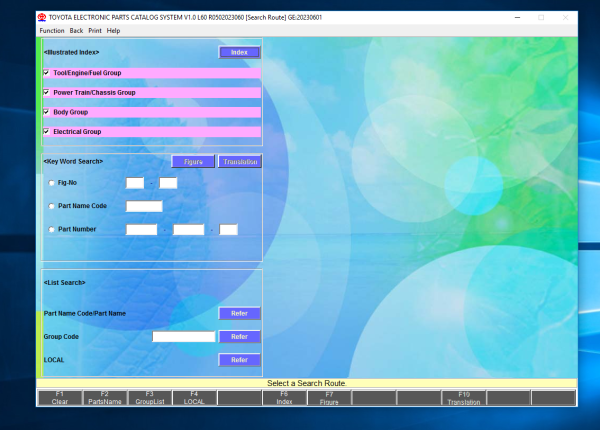Uncheck the Tool/Engine/Fuel Group checkbox
The width and height of the screenshot is (600, 430).
coord(46,73)
